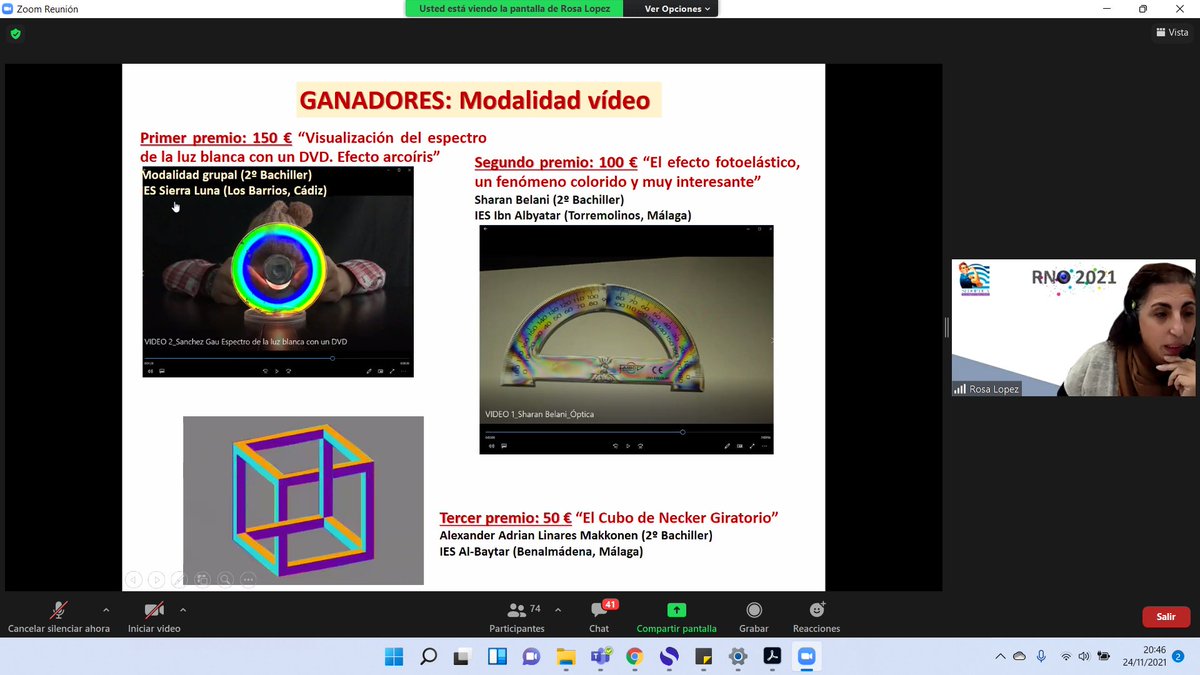Screen dimensions: 1200x675
Task: Open the Chat panel with 41 unread
Action: [600, 617]
